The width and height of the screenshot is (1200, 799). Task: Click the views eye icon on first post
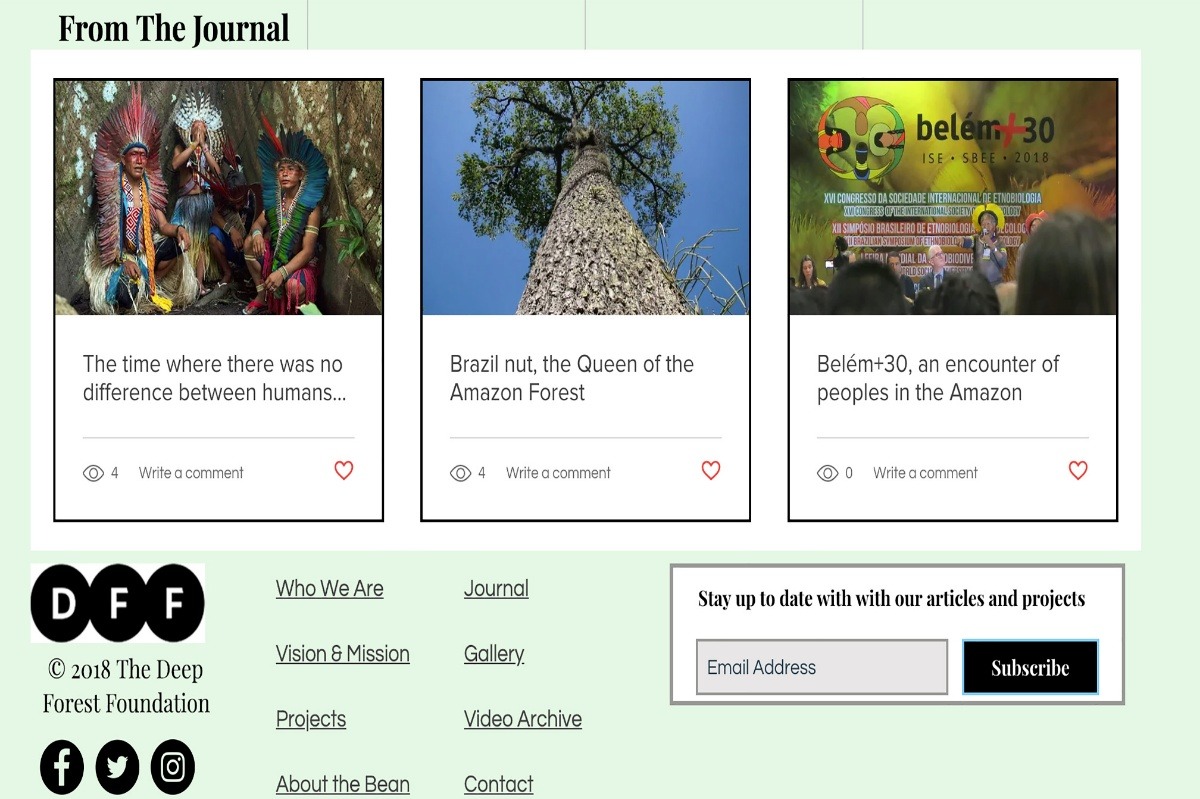pos(94,473)
